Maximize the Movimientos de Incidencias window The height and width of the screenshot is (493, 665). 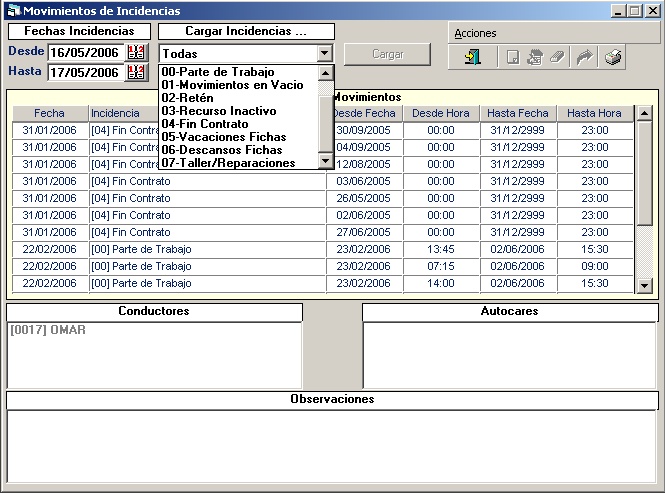tap(635, 11)
